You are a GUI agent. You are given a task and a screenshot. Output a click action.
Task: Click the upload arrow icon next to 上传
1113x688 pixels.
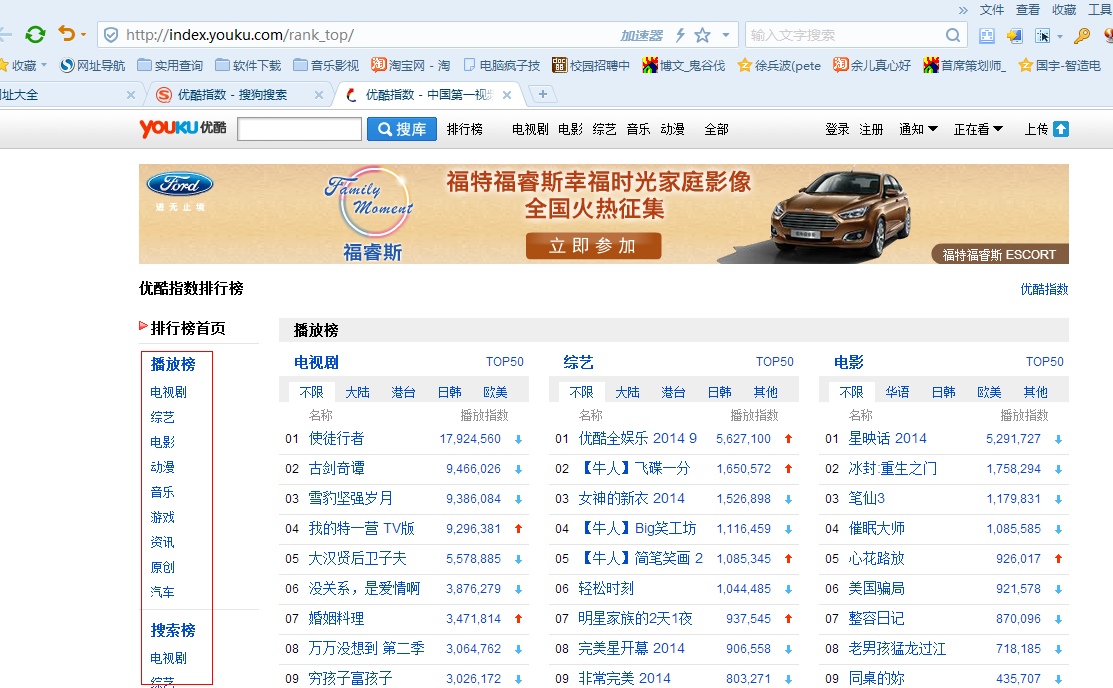pyautogui.click(x=1060, y=129)
